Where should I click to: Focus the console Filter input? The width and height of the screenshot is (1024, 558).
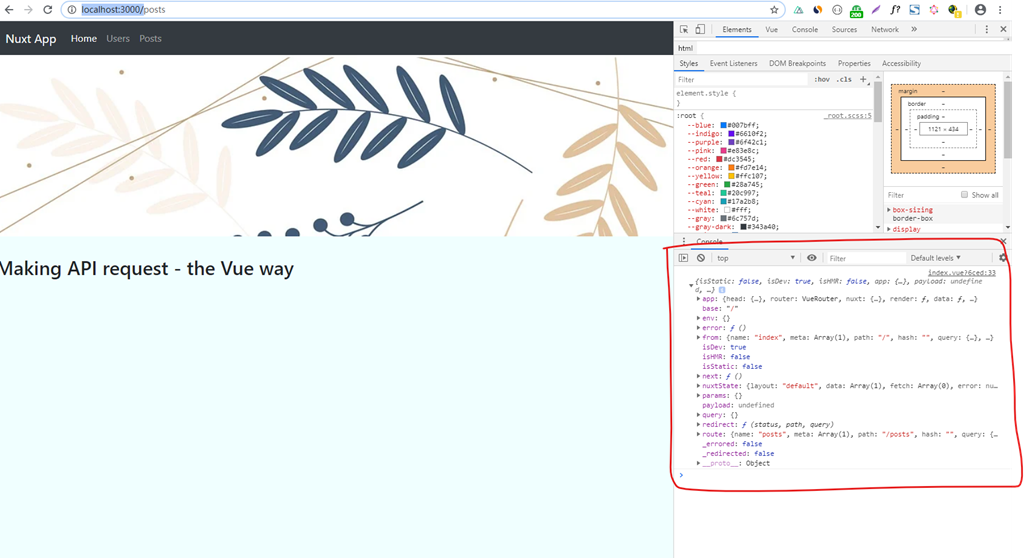tap(866, 258)
